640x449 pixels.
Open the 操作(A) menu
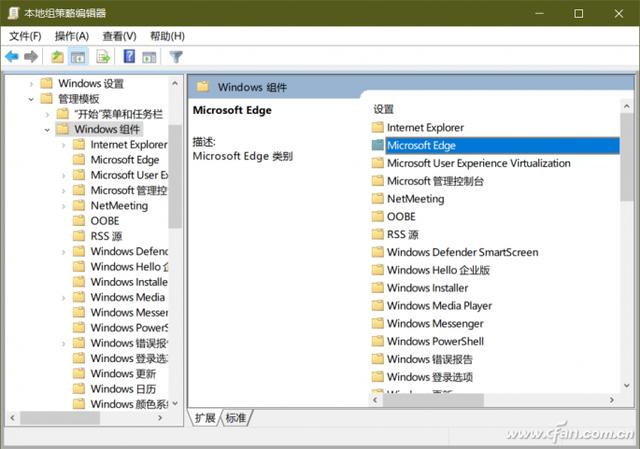point(72,36)
